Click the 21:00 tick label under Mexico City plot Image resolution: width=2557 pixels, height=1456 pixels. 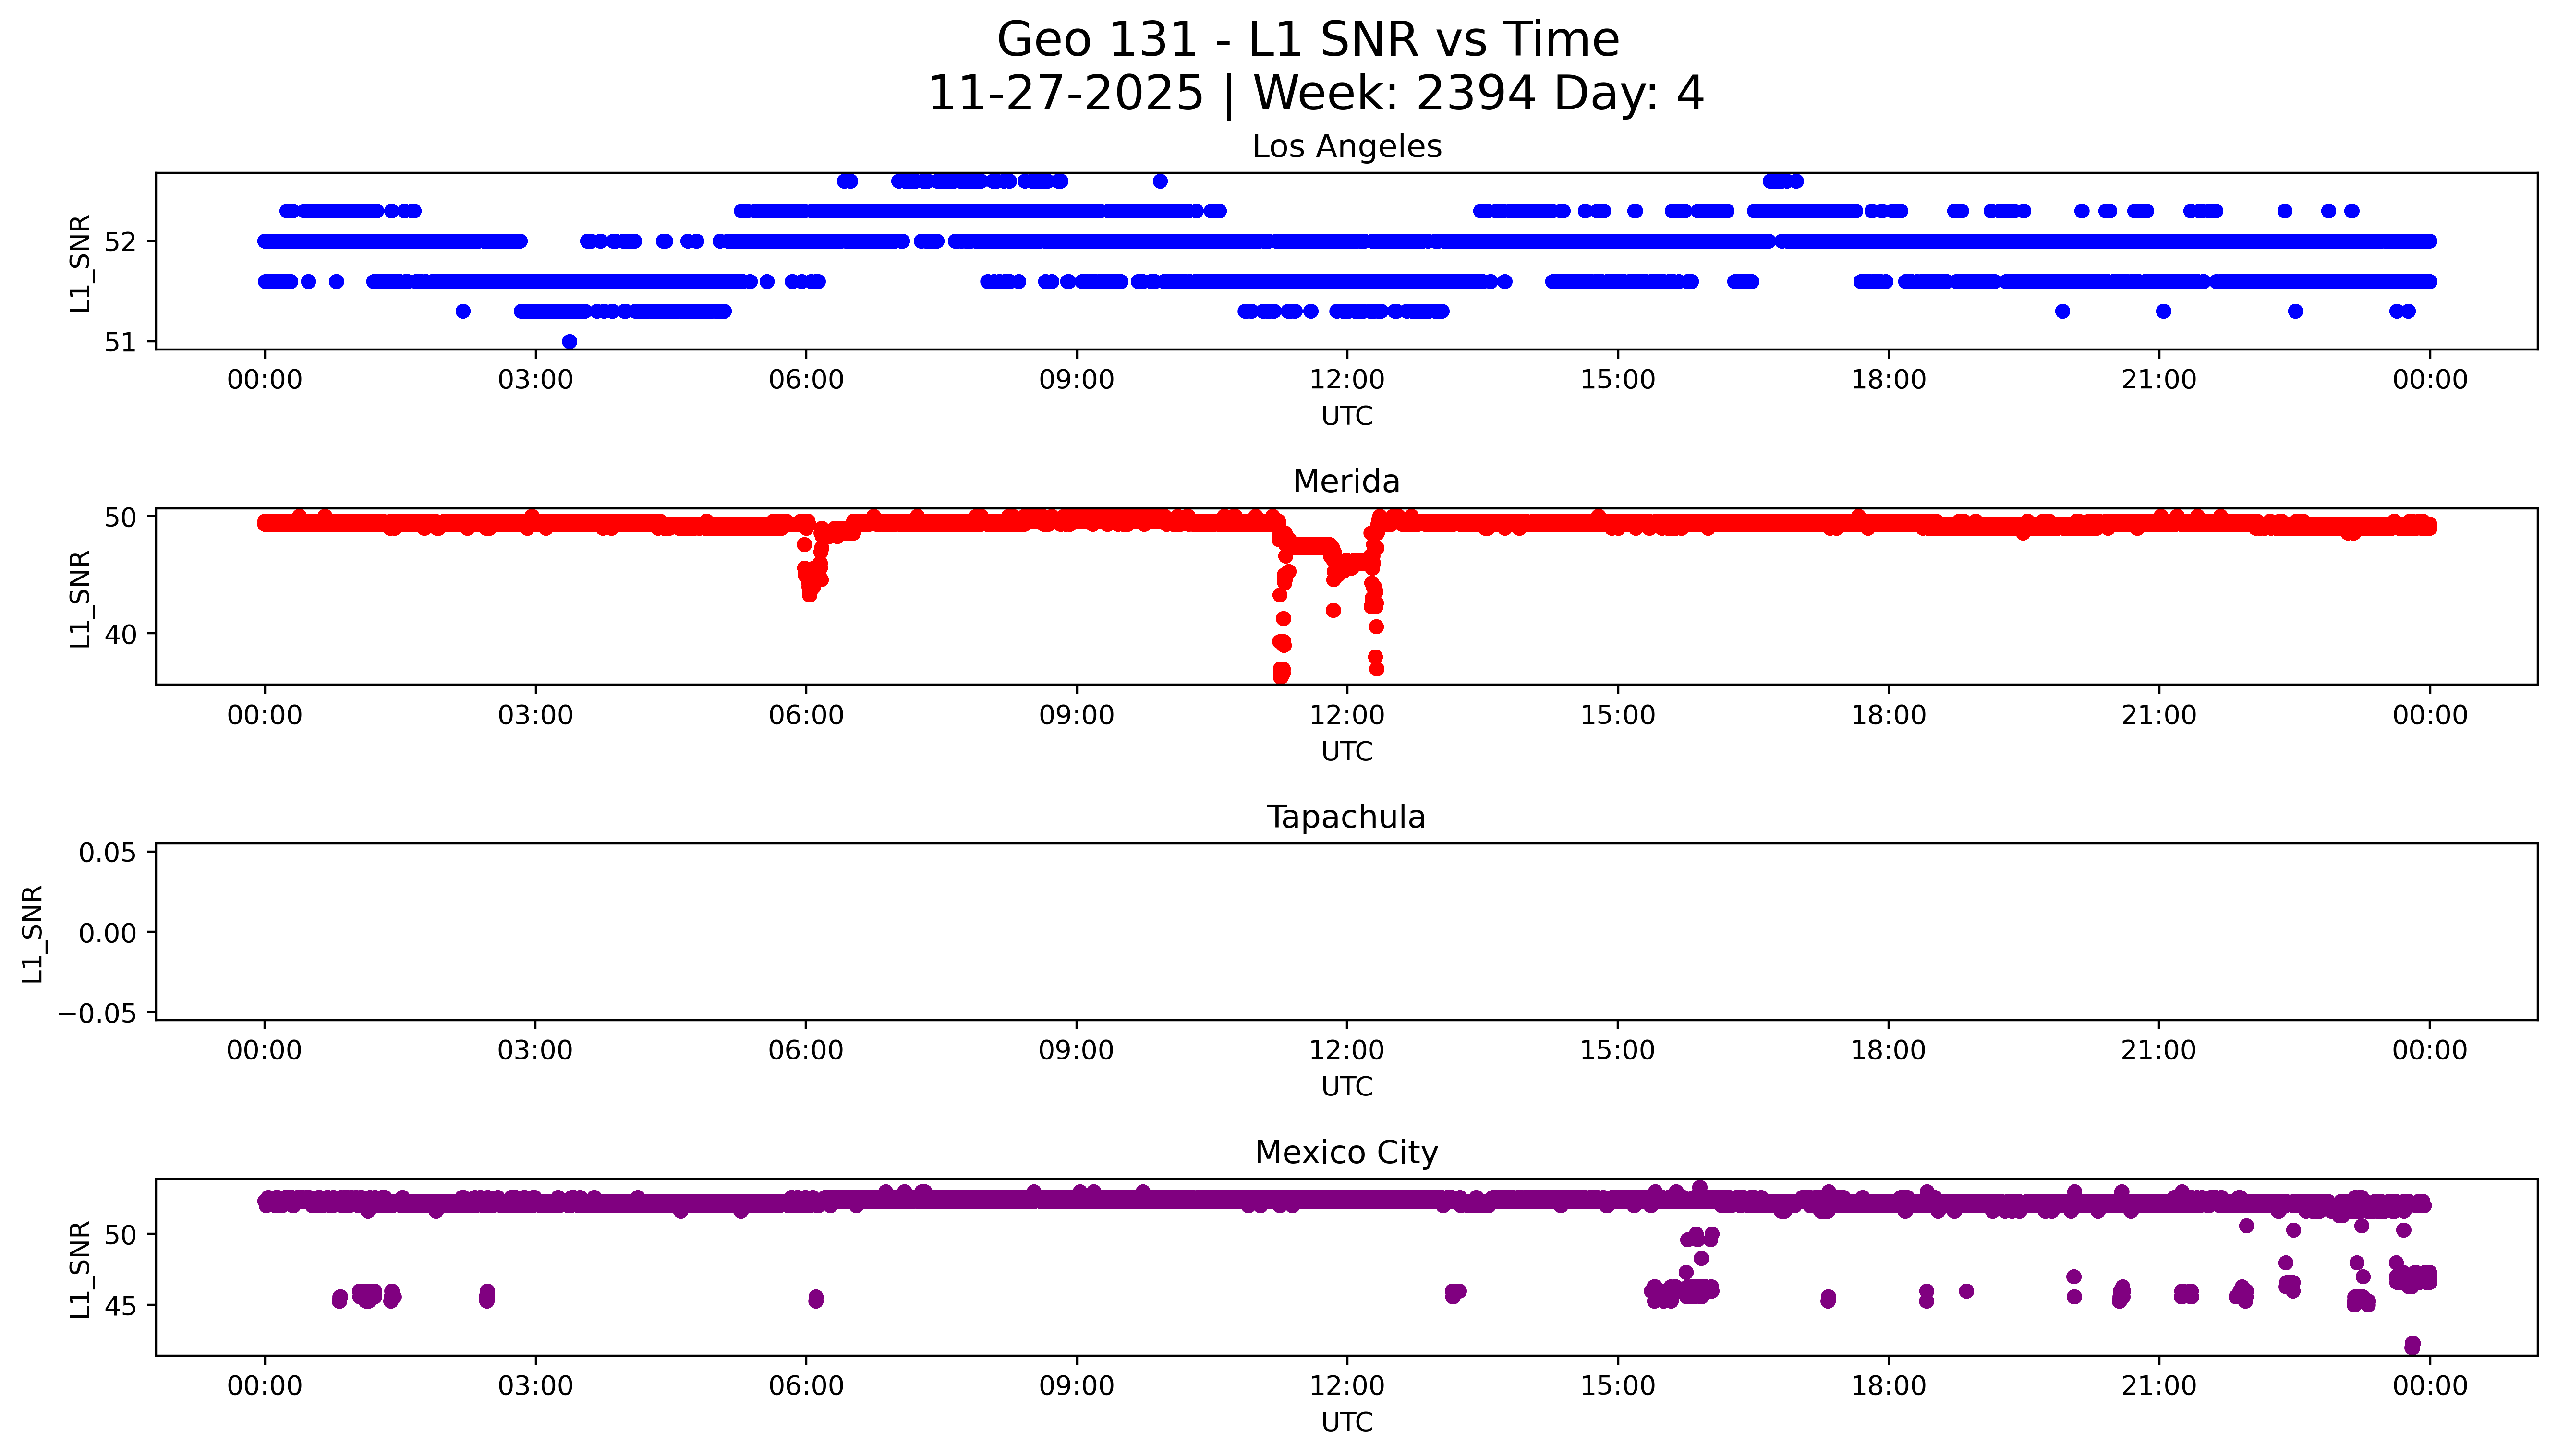pos(2158,1387)
